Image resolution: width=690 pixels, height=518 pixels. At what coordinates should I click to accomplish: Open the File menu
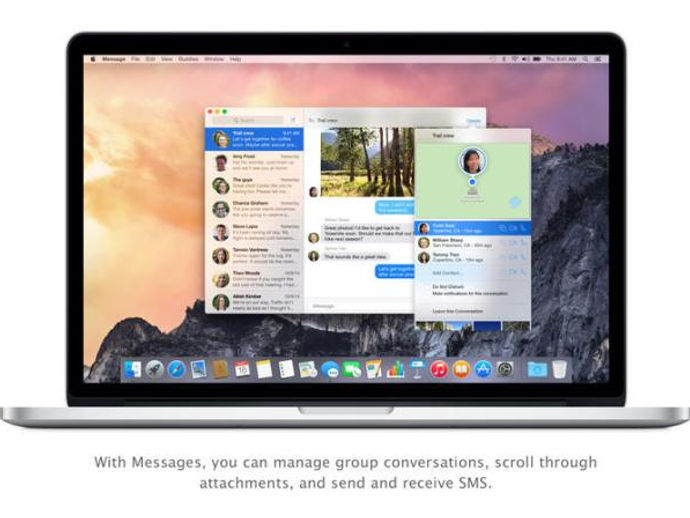tap(135, 59)
